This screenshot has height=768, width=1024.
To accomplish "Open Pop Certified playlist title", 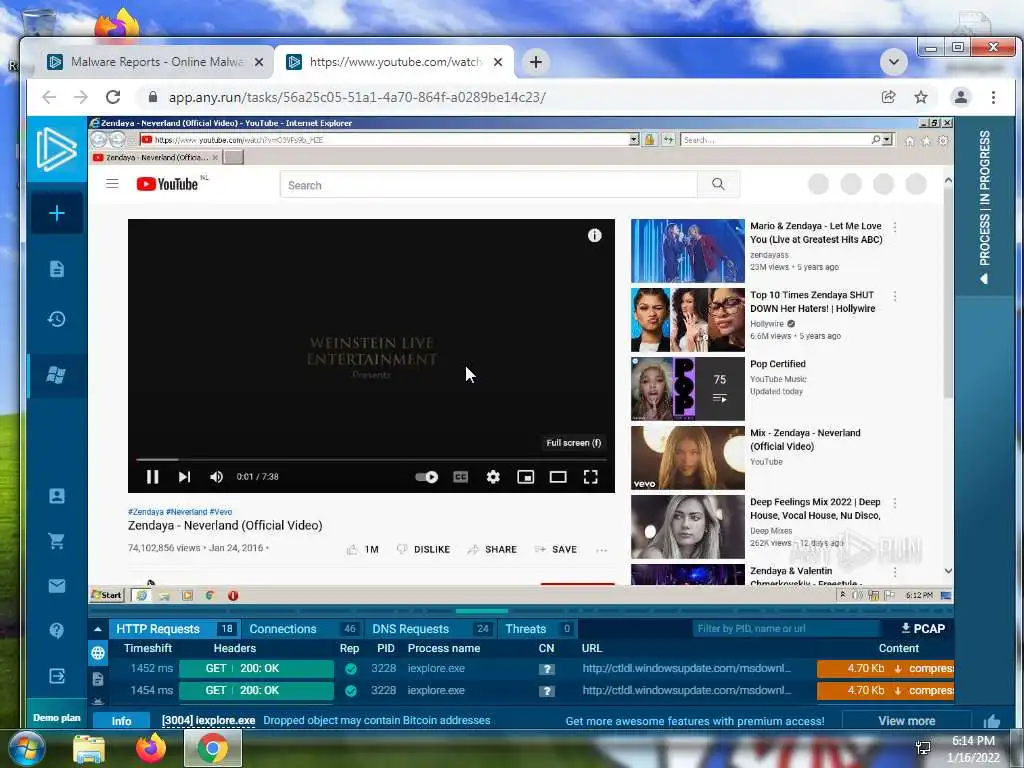I will tap(778, 364).
